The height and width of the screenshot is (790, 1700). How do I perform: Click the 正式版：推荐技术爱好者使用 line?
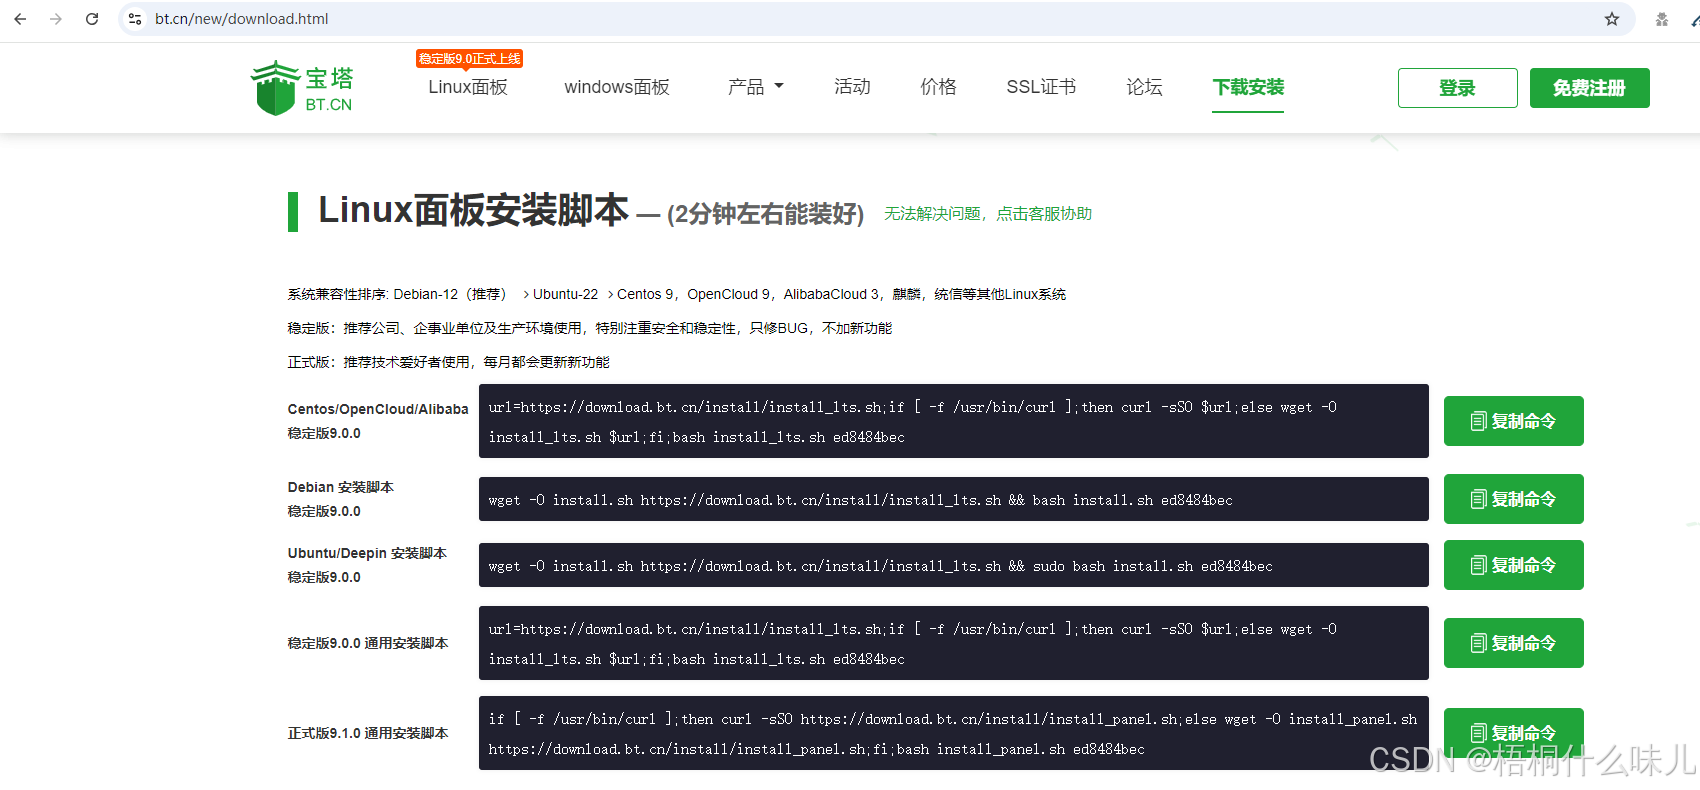coord(449,362)
